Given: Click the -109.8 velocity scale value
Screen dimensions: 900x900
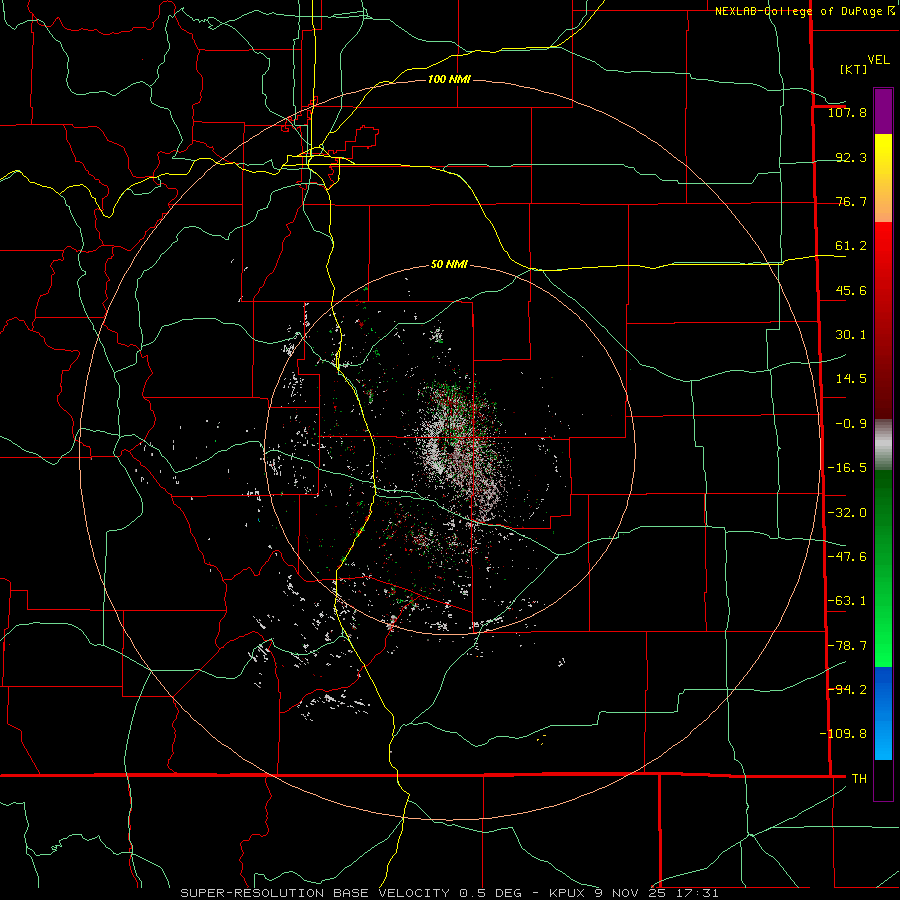Looking at the screenshot, I should click(x=843, y=734).
